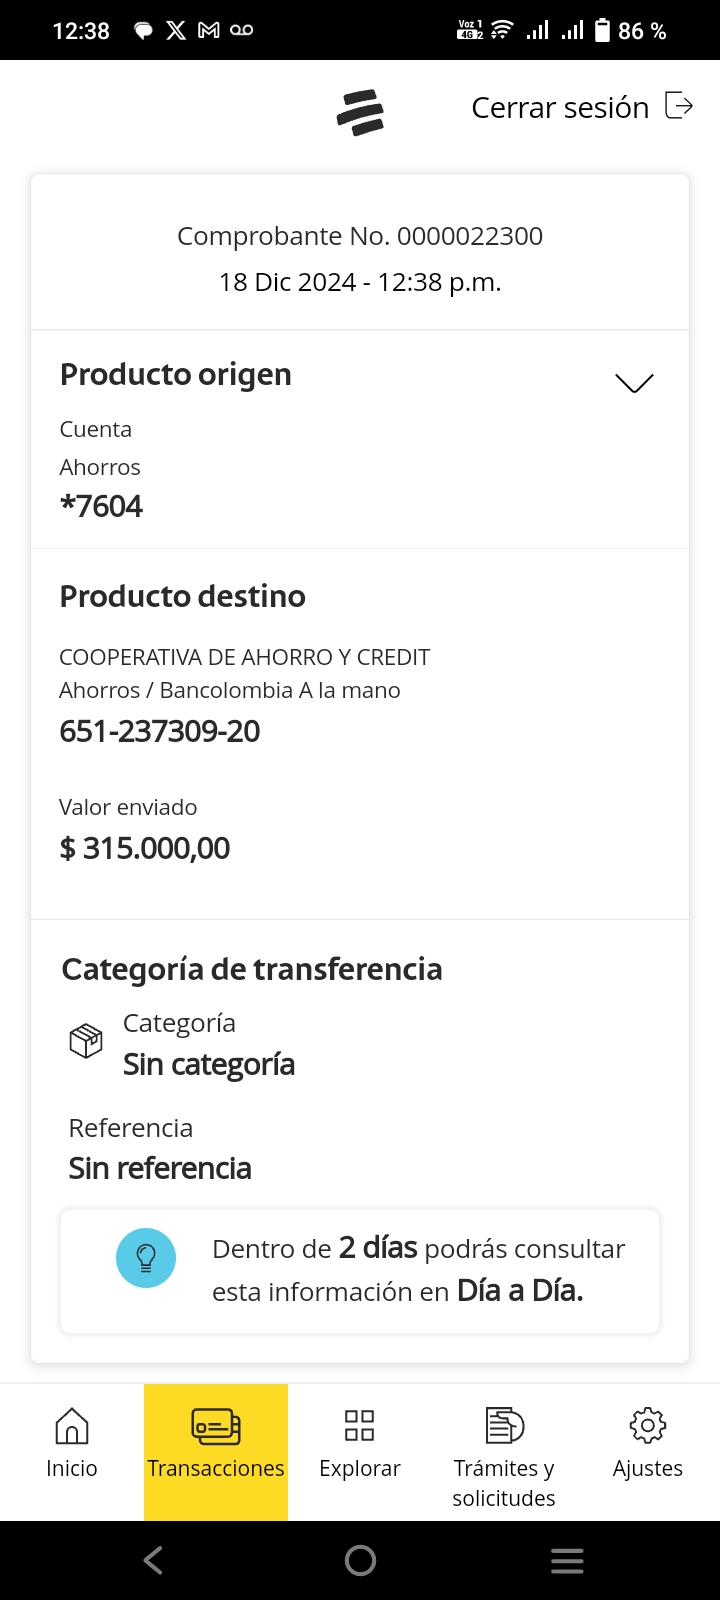Screen dimensions: 720x1600
Task: Tap the Día a Día info banner
Action: coord(360,1270)
